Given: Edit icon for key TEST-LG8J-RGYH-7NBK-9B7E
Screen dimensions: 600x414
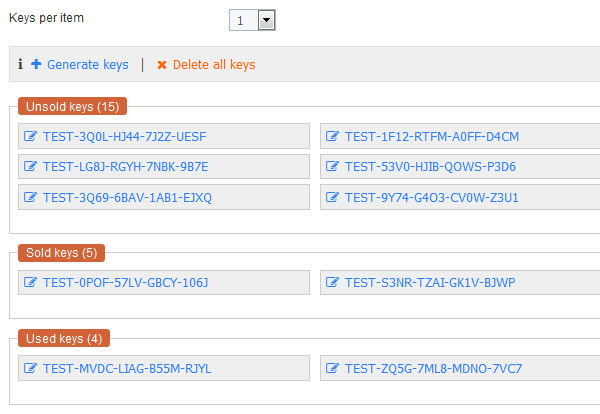Looking at the screenshot, I should click(x=30, y=166).
